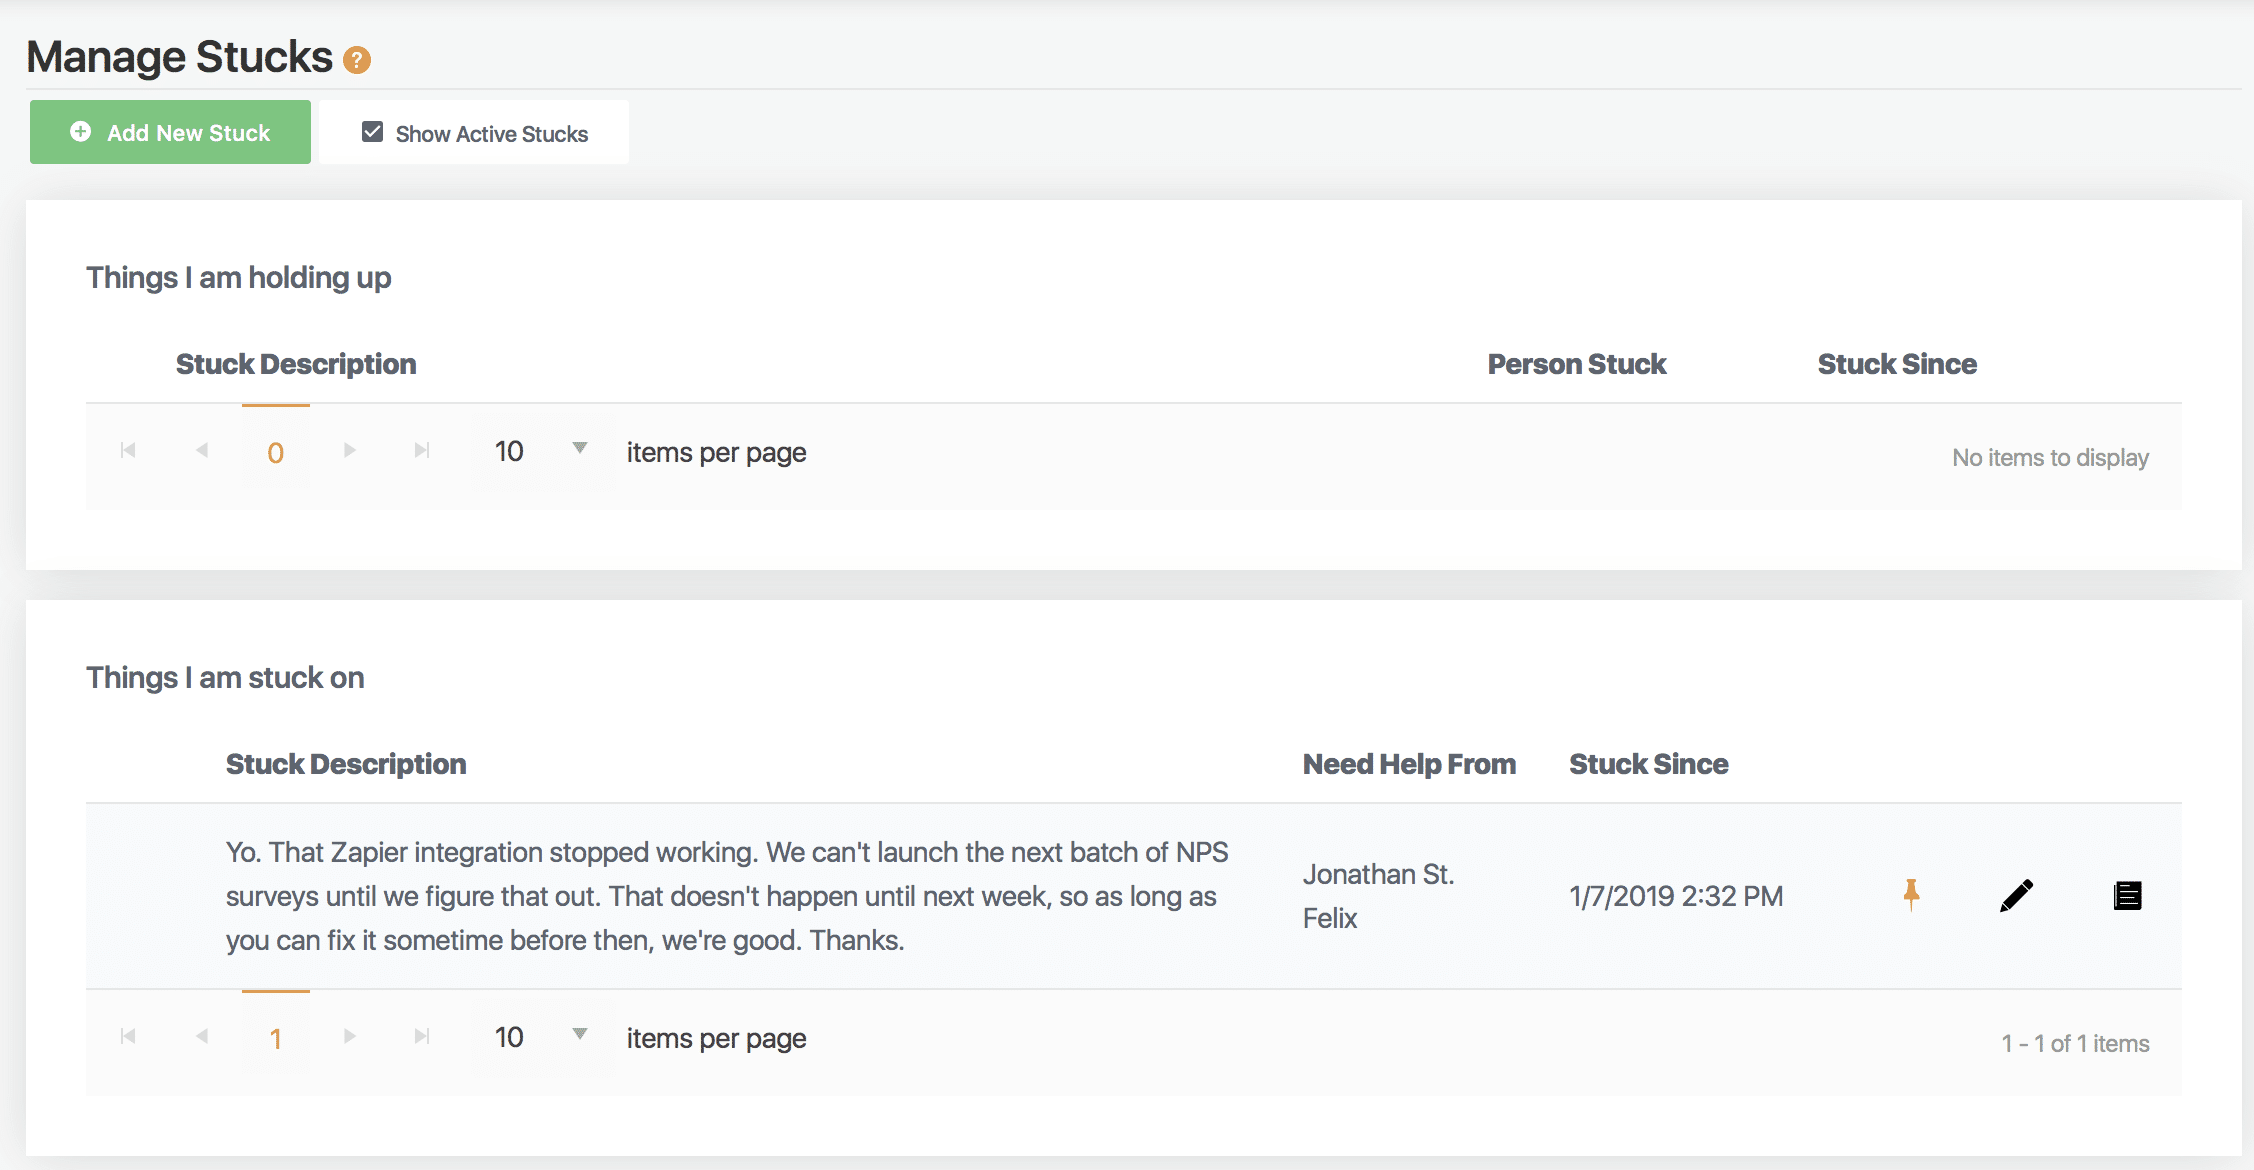Go to next page in stuck on pager
This screenshot has width=2254, height=1170.
(x=349, y=1037)
